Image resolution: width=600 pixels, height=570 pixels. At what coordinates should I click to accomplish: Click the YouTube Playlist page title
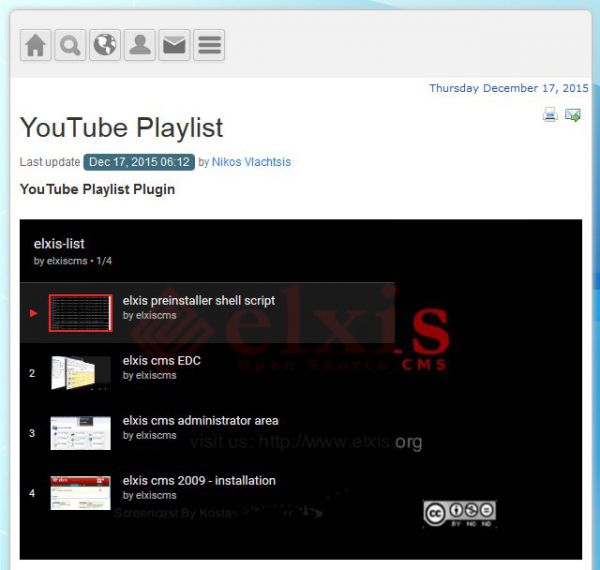[122, 128]
